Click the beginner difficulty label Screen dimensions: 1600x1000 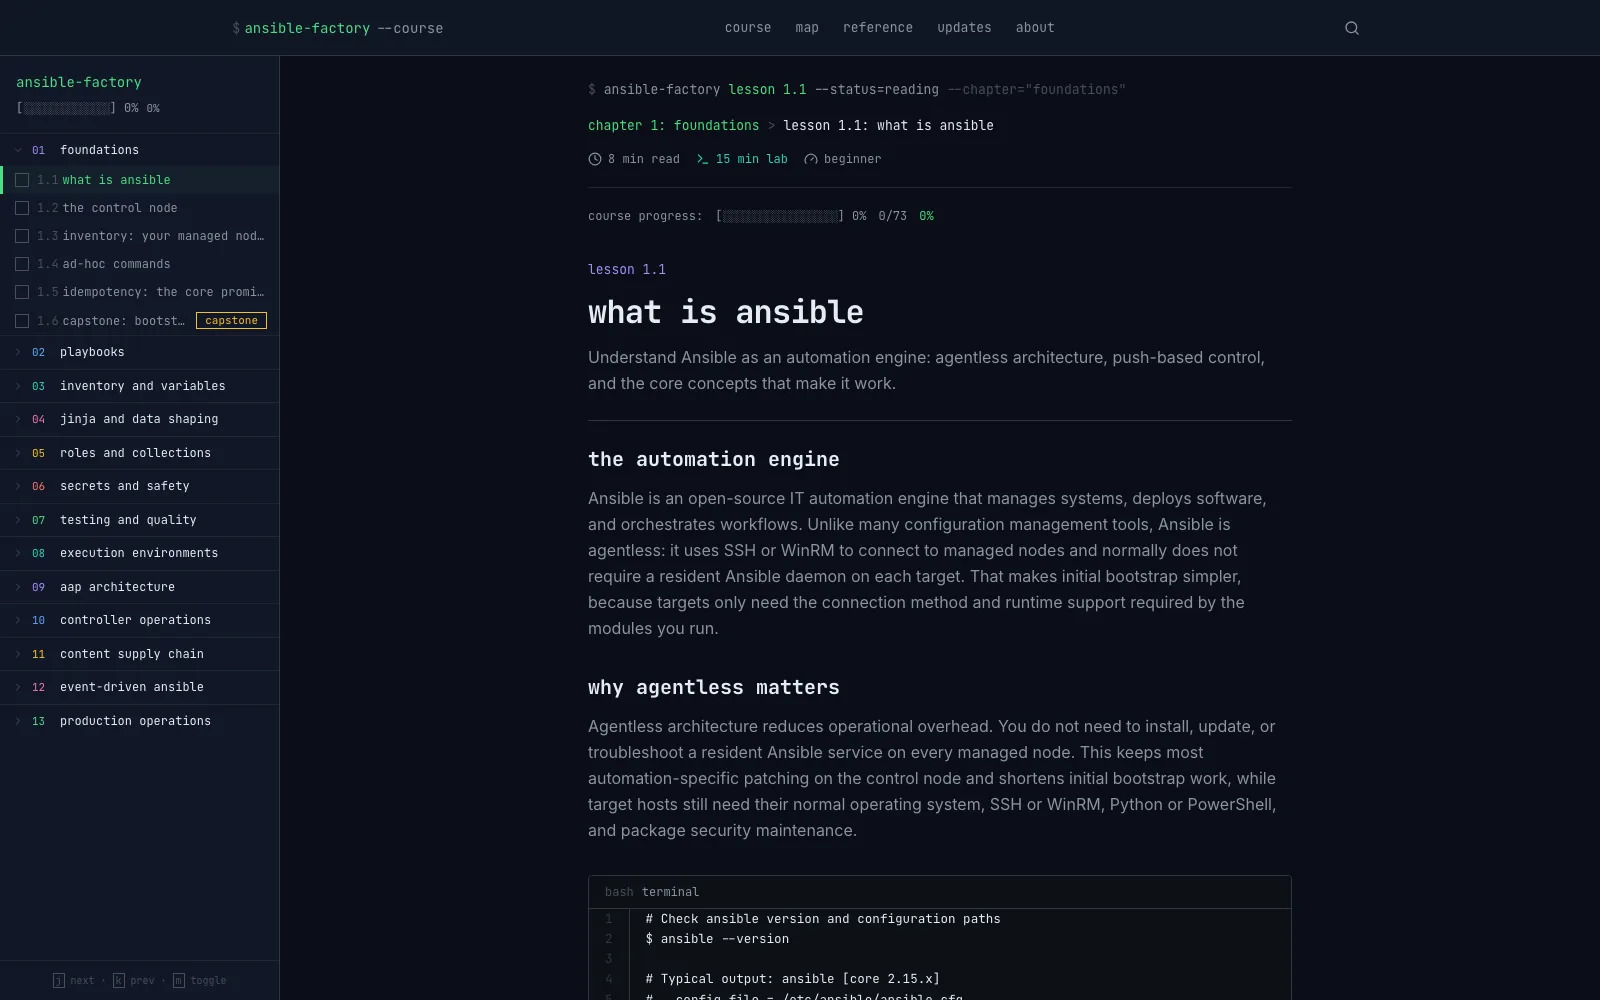853,159
